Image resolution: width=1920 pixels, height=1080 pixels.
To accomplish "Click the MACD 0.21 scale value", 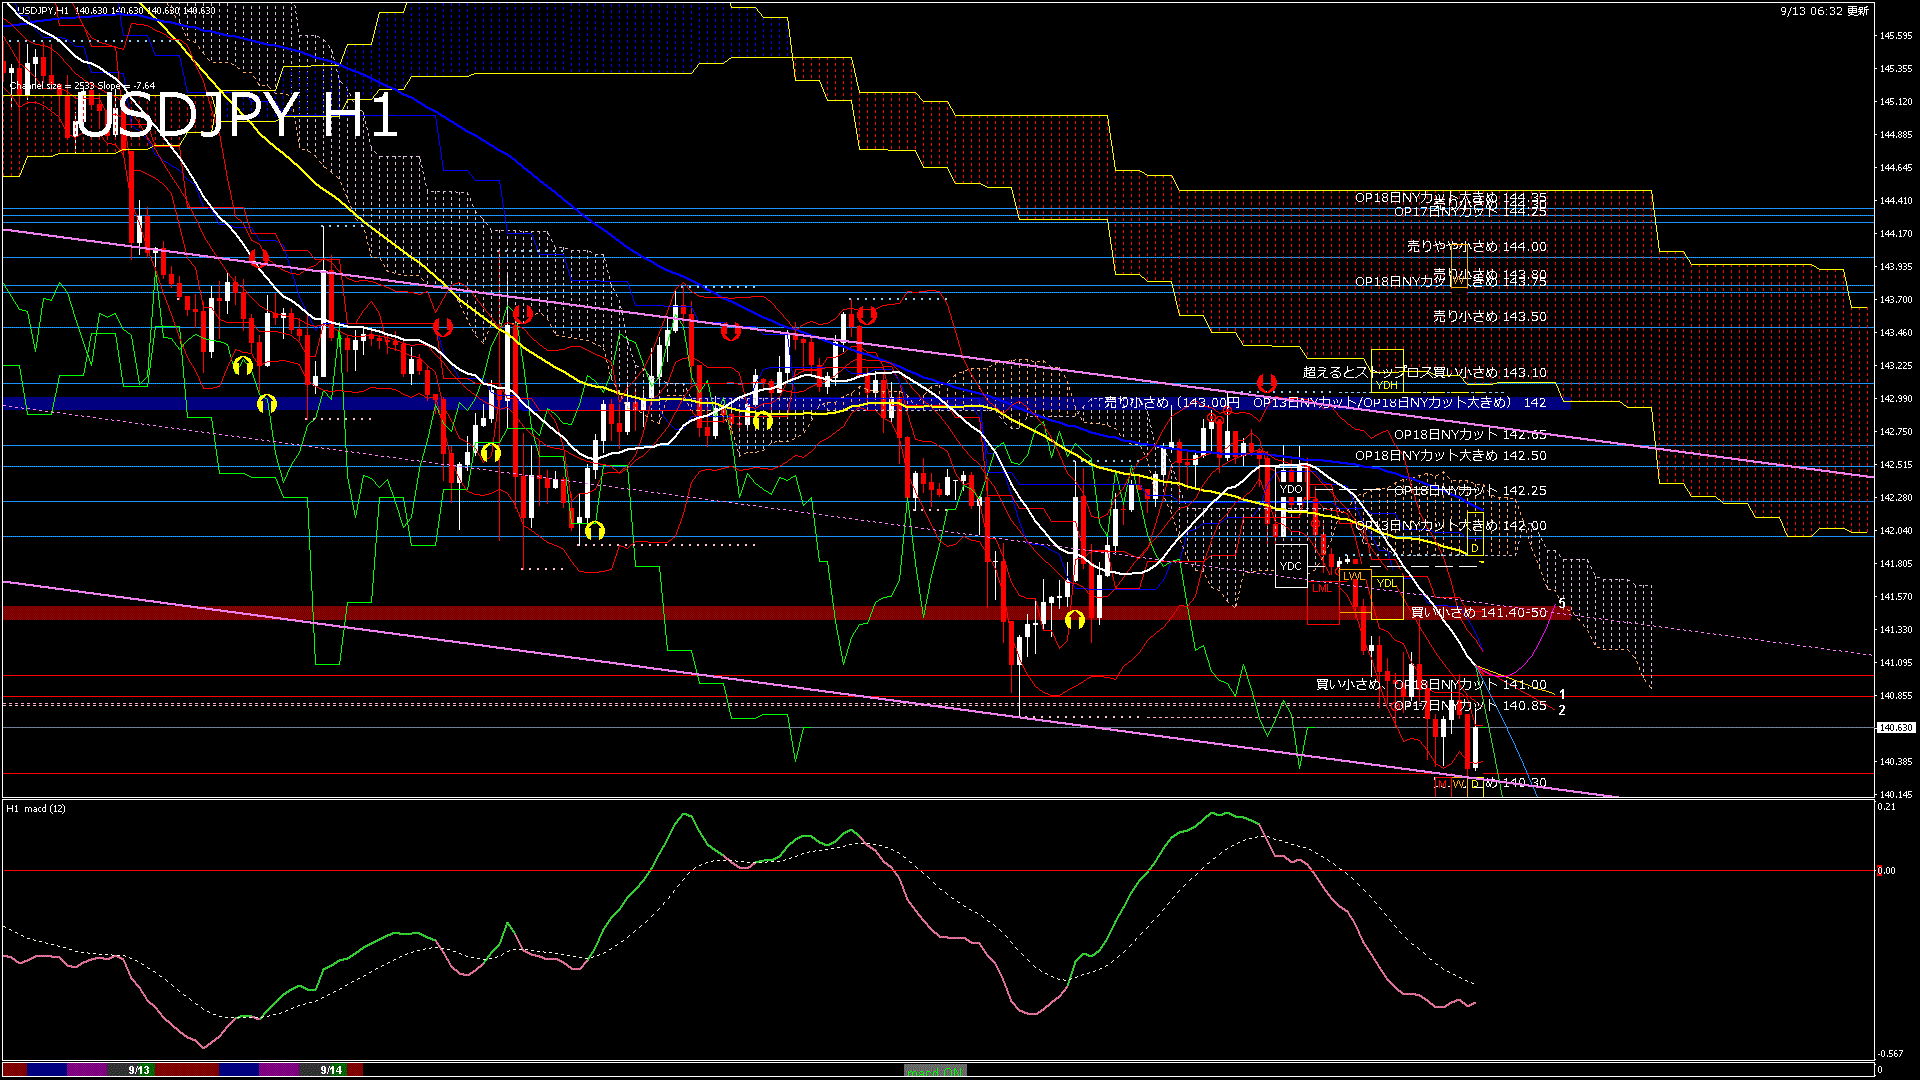I will (x=1886, y=807).
